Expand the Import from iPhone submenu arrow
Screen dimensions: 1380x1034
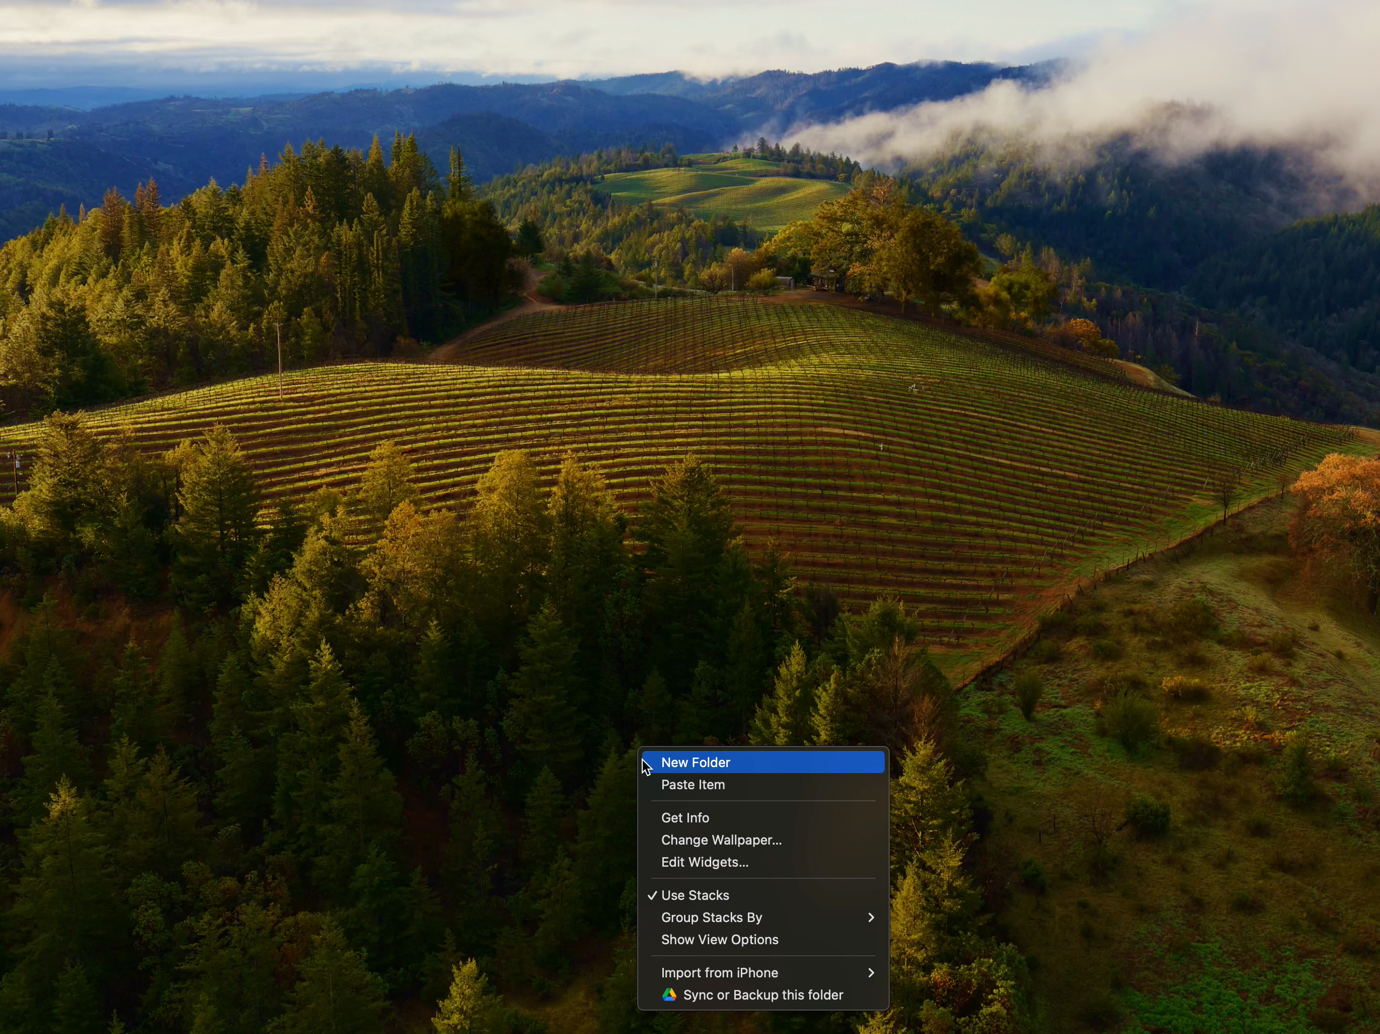(871, 973)
